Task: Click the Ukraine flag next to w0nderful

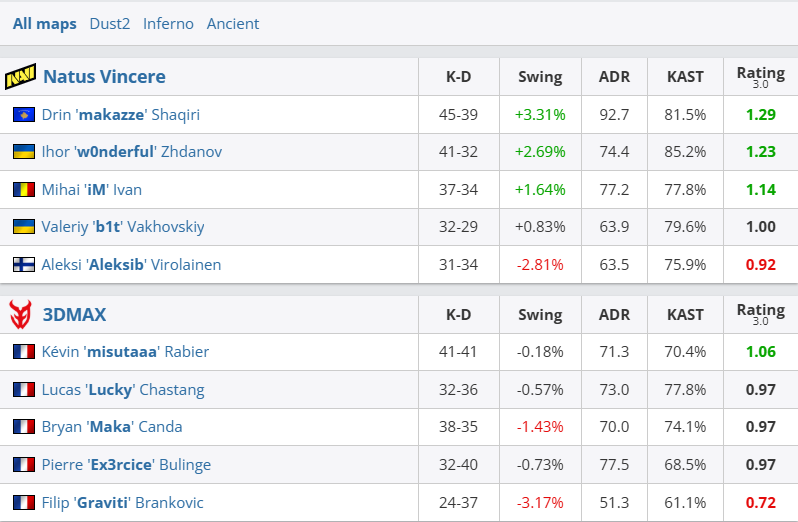Action: tap(24, 152)
